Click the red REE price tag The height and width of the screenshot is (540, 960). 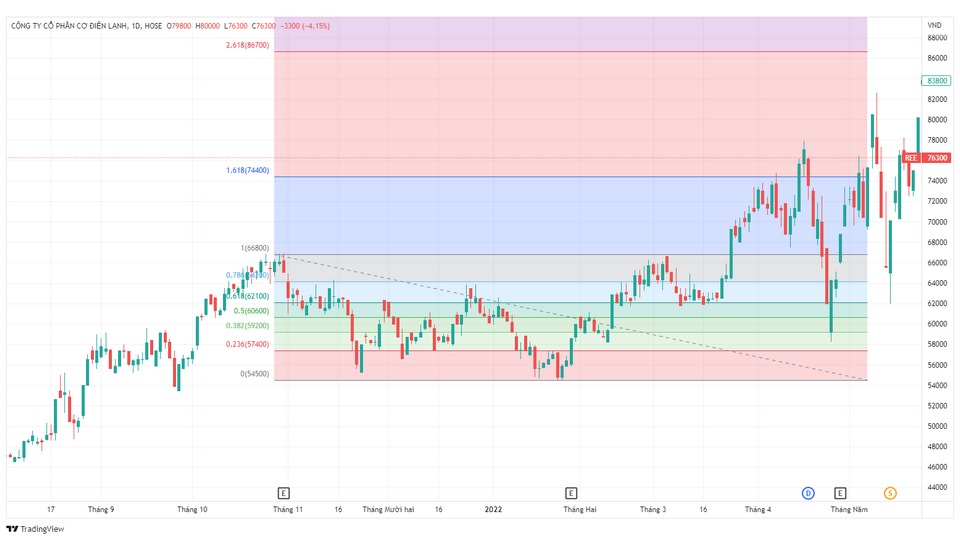[924, 158]
